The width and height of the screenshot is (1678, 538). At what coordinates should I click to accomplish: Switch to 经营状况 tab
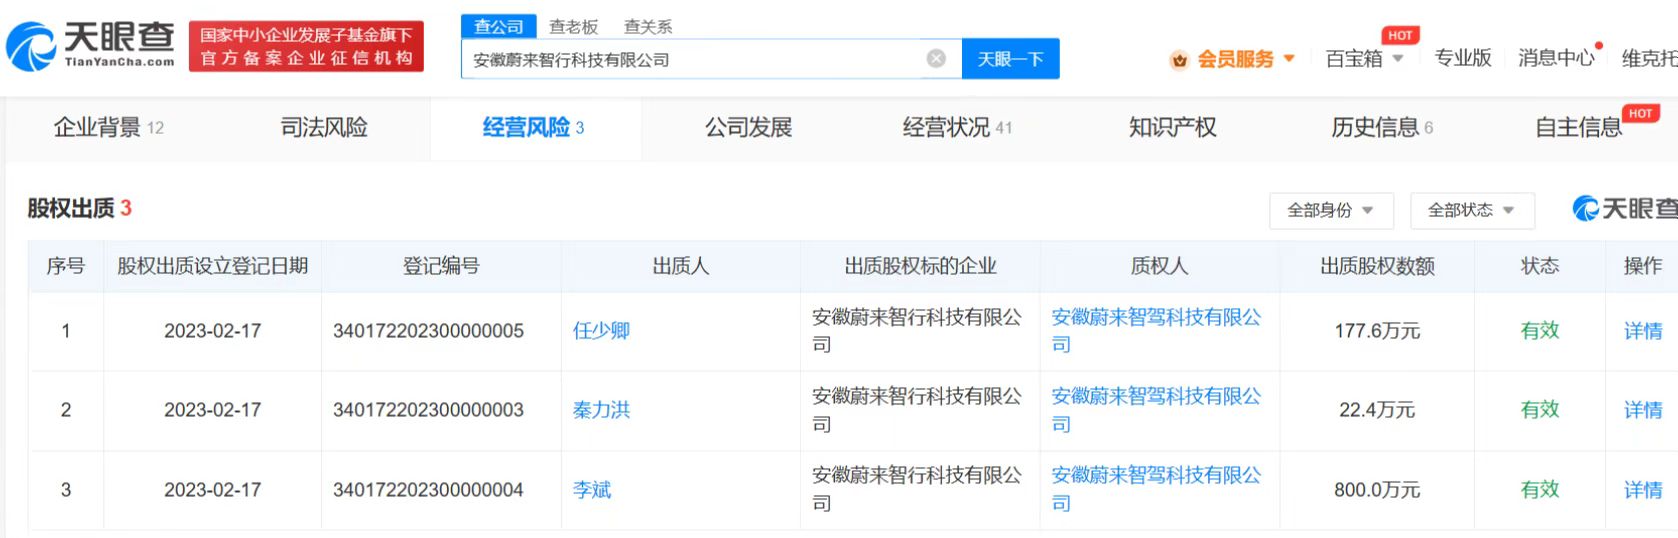point(957,127)
